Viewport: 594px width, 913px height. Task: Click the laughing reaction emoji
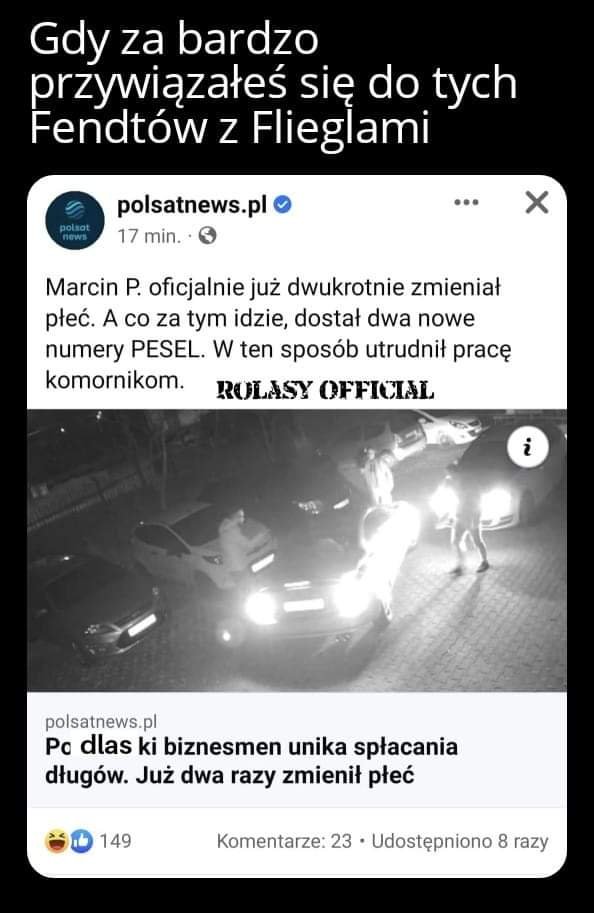(x=56, y=841)
